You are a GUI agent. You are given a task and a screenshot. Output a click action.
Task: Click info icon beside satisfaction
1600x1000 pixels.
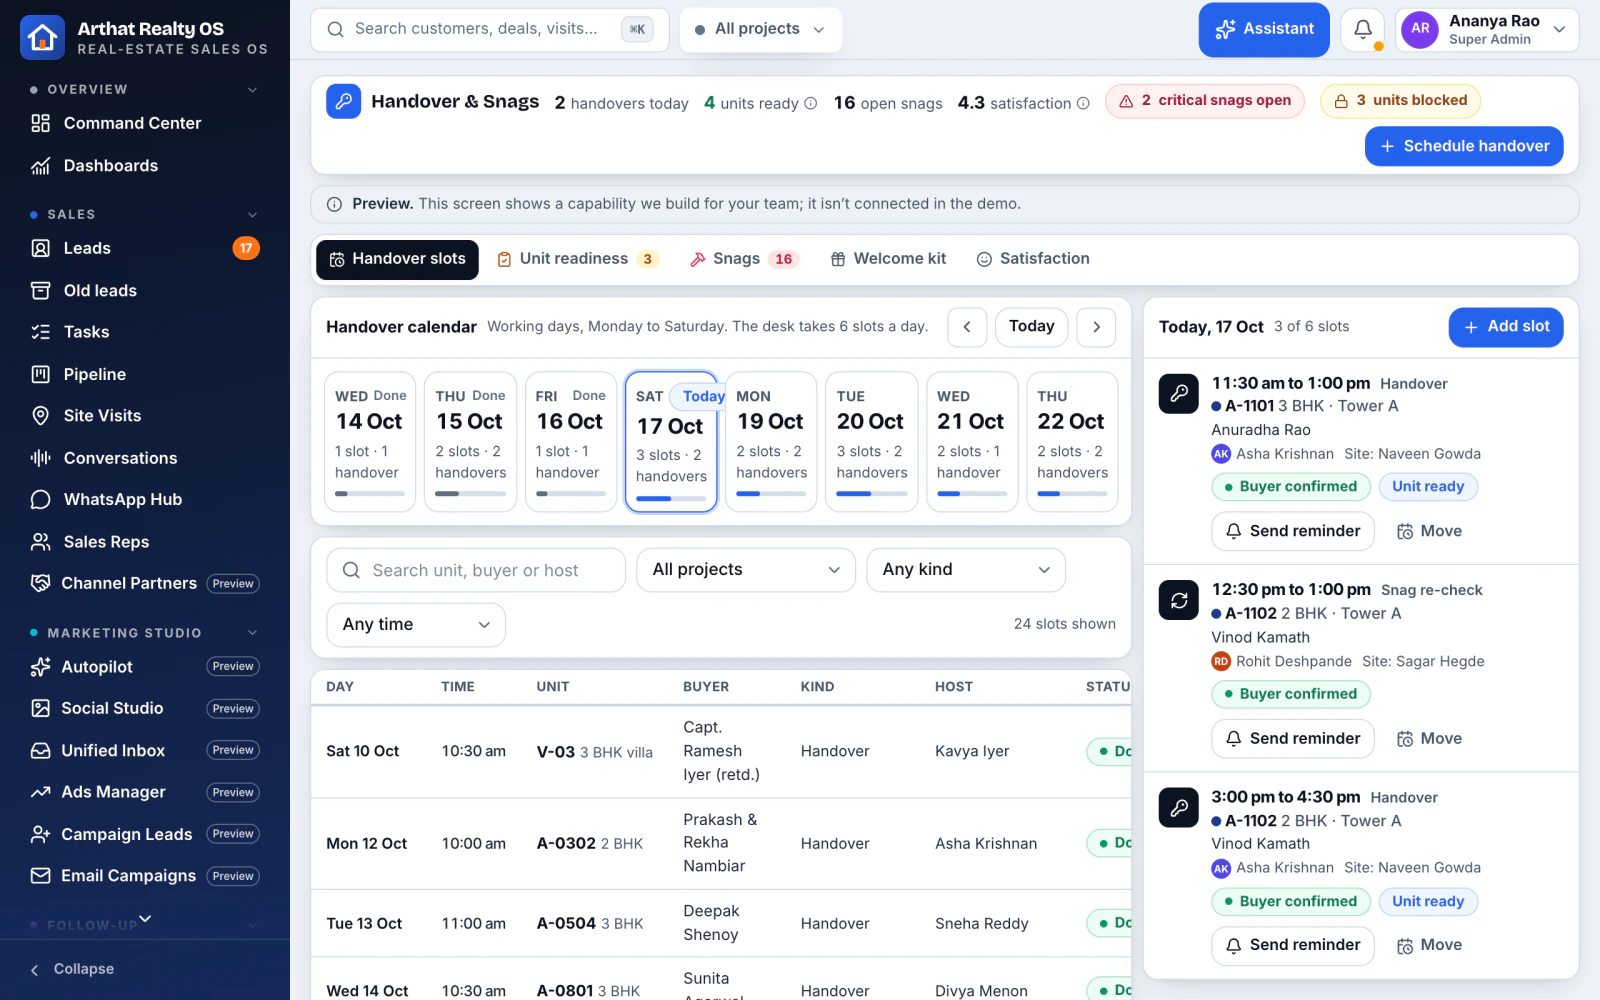[x=1083, y=103]
